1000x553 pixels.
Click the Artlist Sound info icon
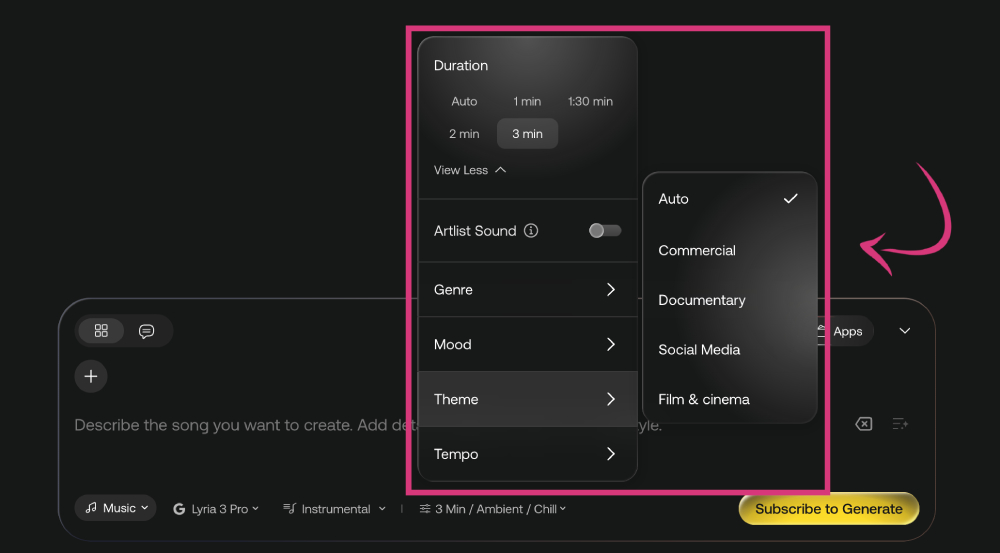531,231
